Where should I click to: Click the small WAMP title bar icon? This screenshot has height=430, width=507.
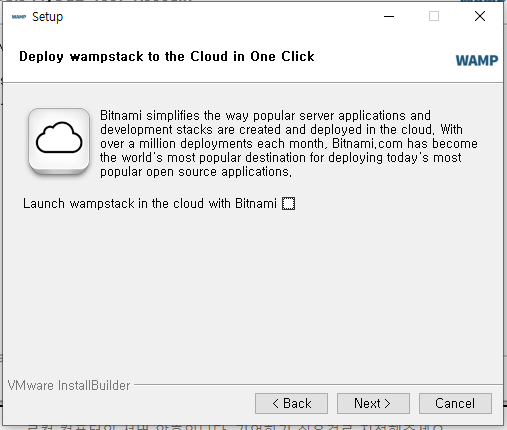(19, 17)
